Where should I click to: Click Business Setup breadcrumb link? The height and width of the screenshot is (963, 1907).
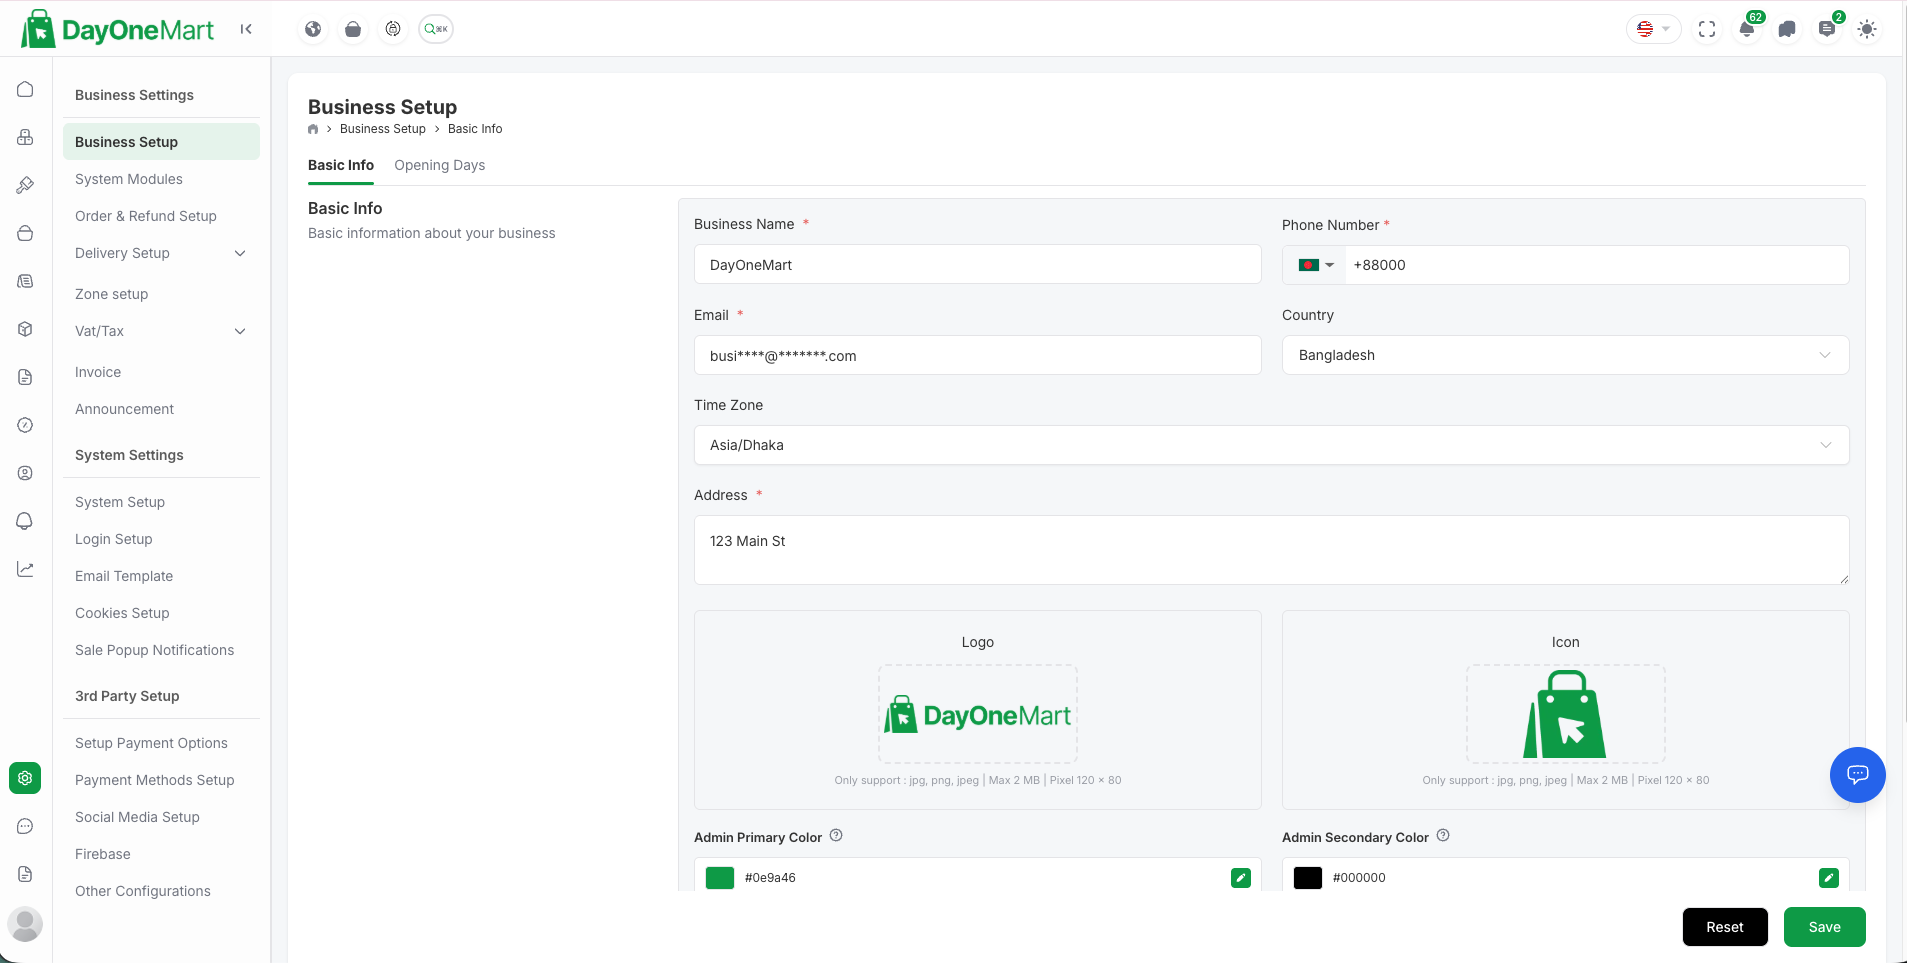tap(383, 129)
